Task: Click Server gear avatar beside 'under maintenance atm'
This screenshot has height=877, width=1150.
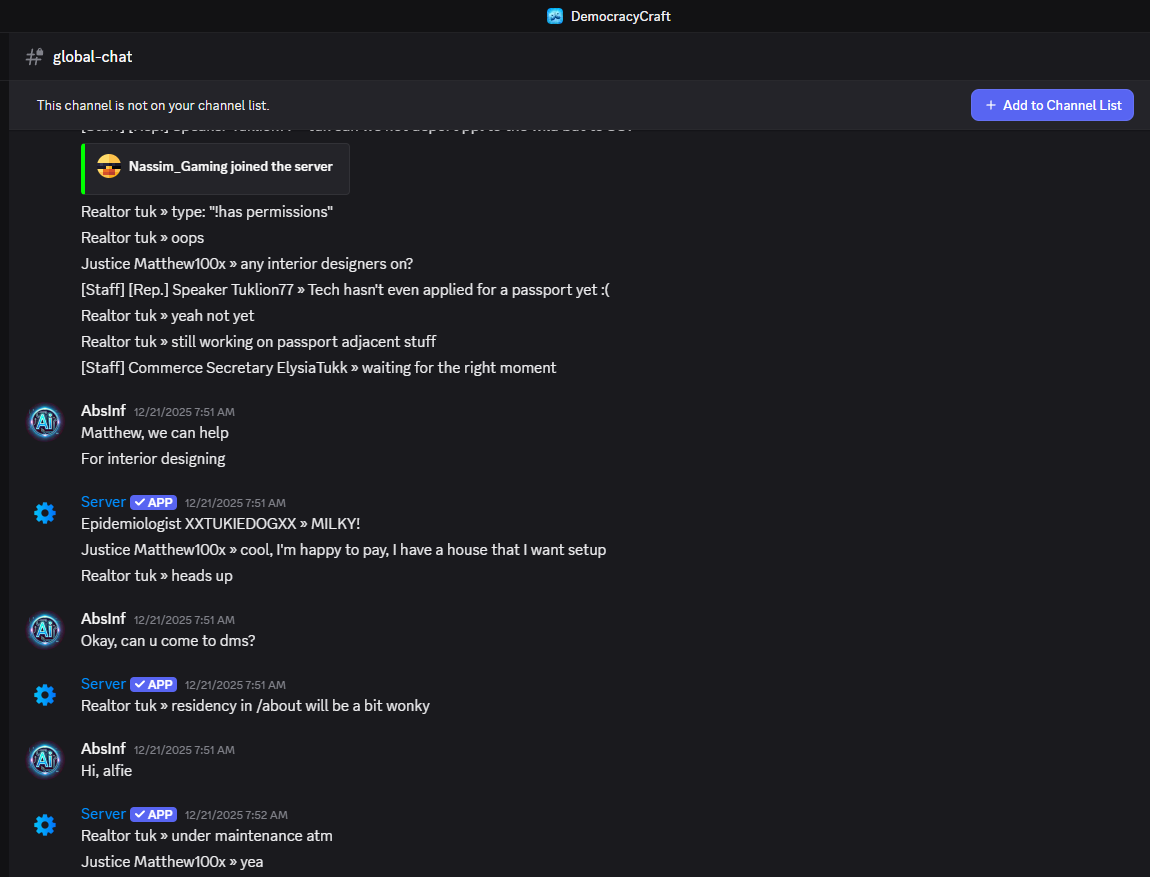Action: [44, 825]
